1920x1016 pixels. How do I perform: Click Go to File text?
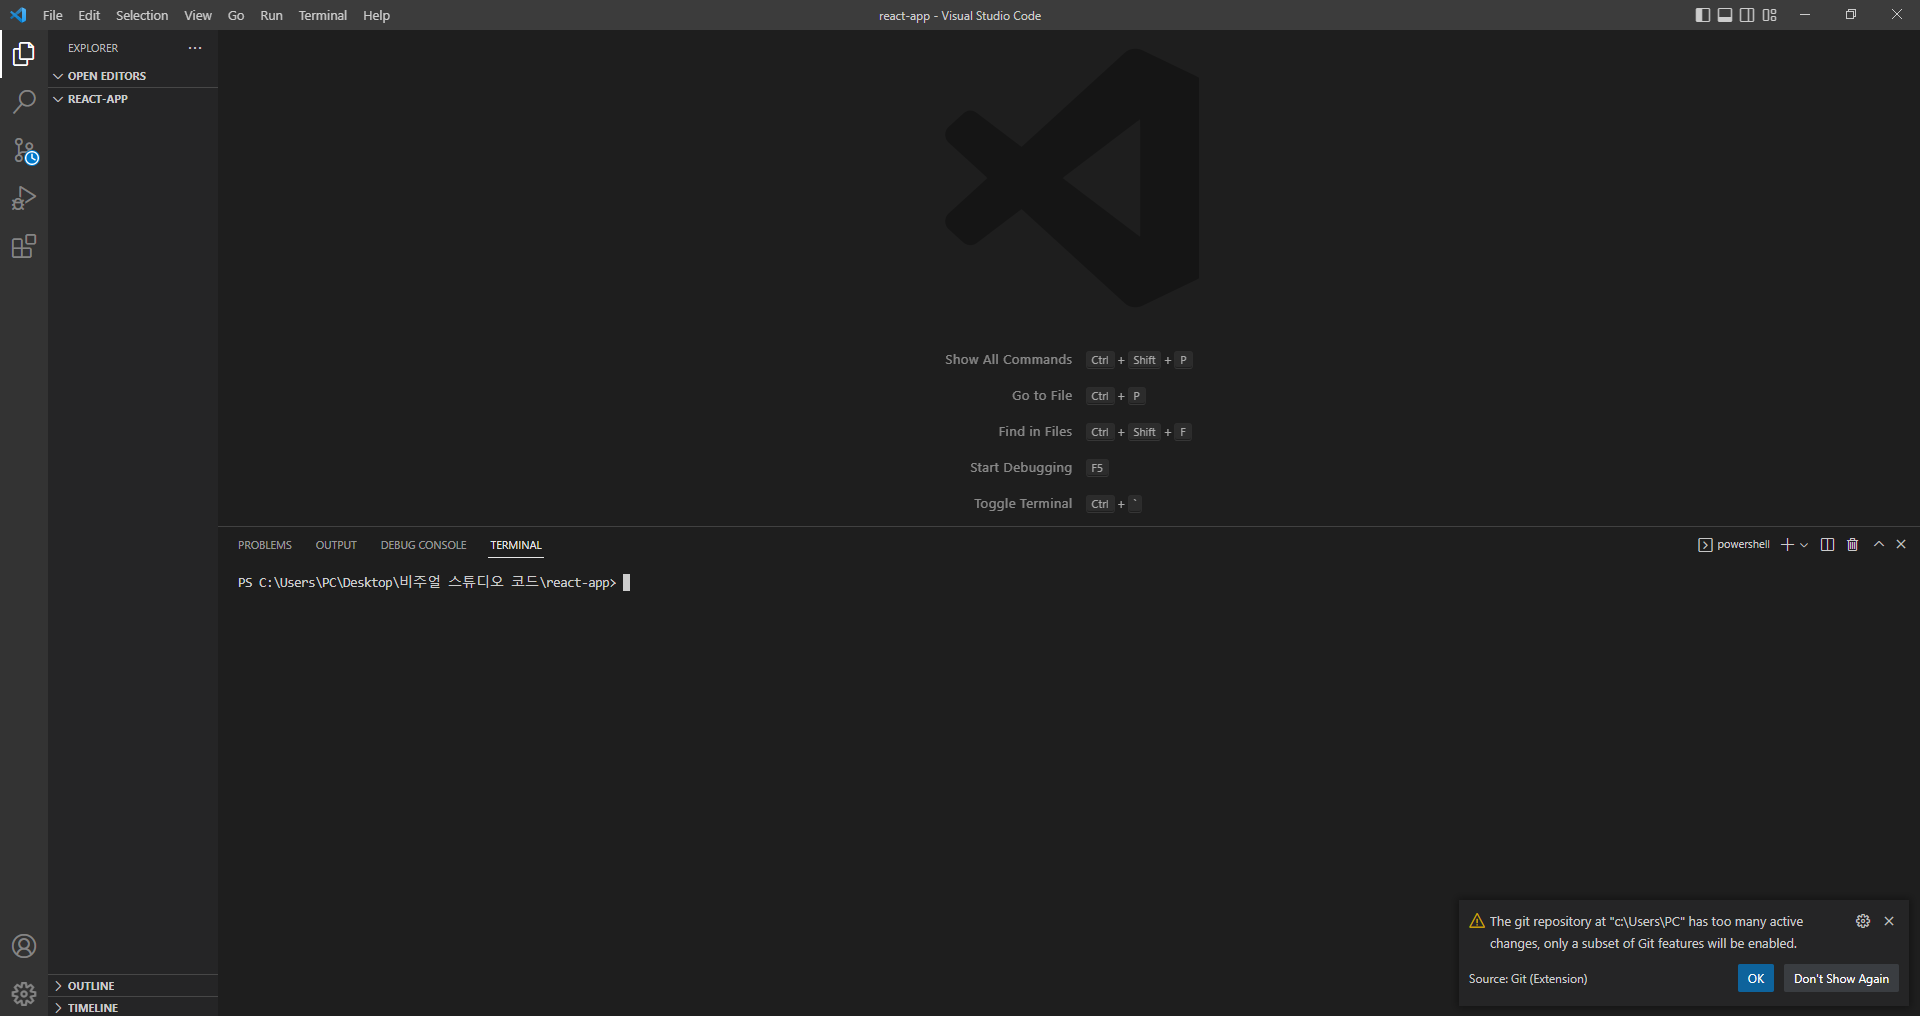(x=1042, y=396)
